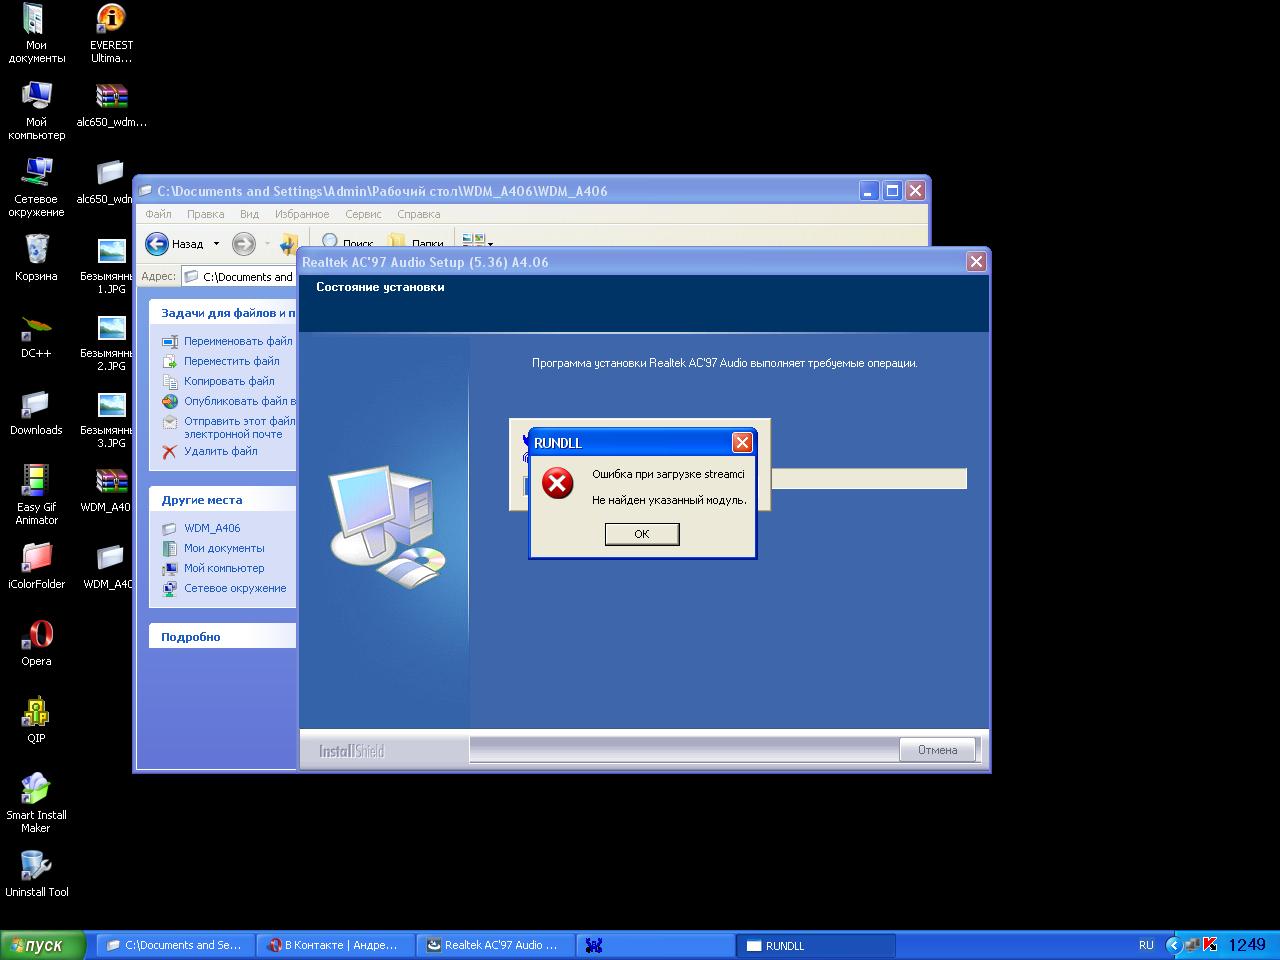This screenshot has height=960, width=1280.
Task: Collapse the Задачи для файлов panel header
Action: point(222,313)
